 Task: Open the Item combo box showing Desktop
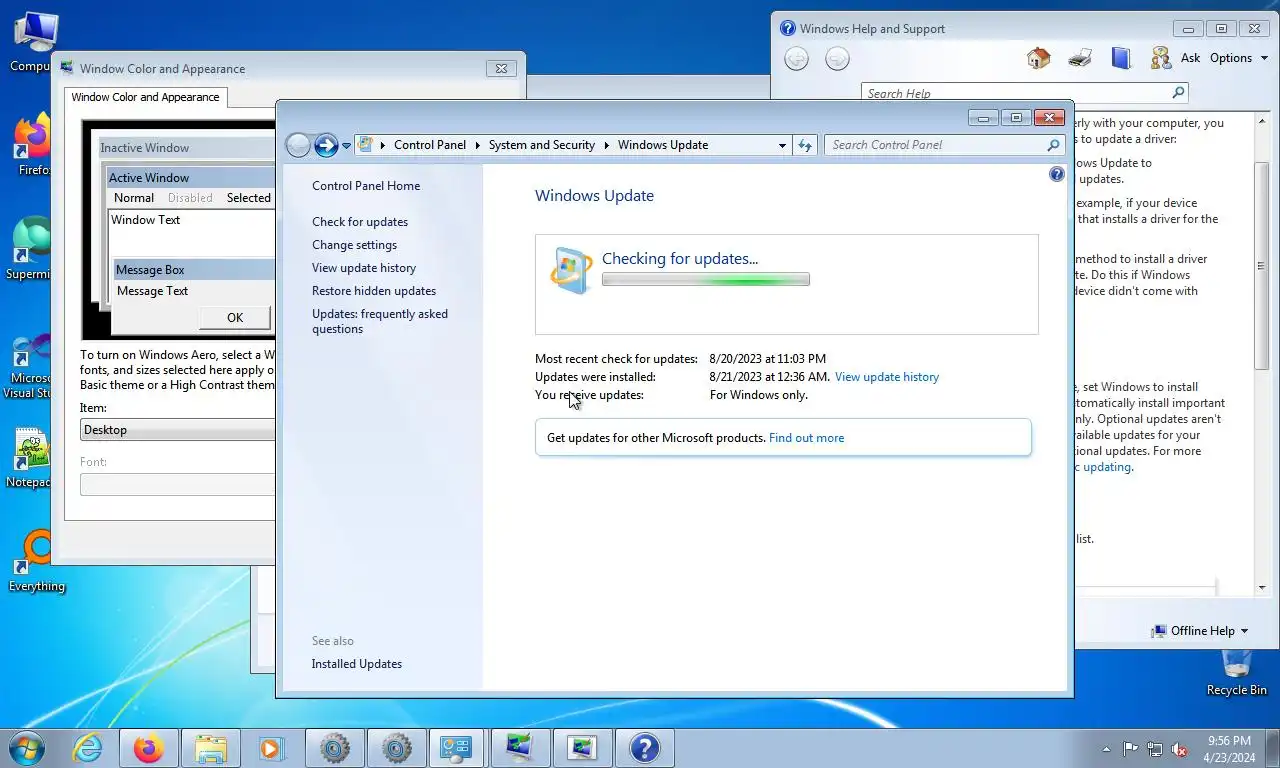177,430
